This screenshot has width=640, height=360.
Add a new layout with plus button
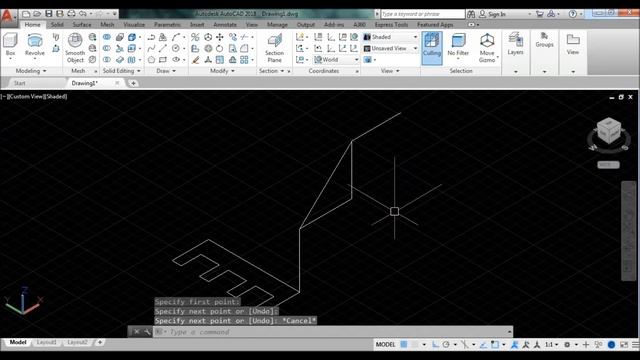(100, 342)
